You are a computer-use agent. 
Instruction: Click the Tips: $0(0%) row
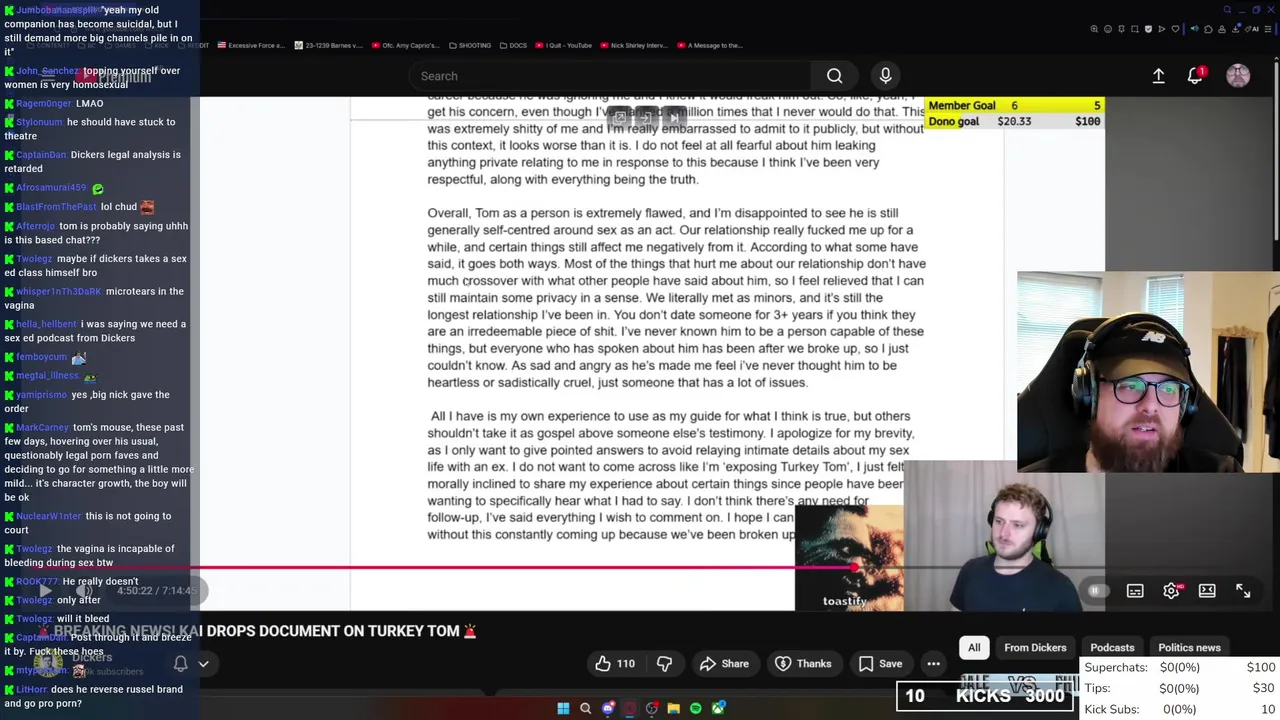pos(1180,688)
